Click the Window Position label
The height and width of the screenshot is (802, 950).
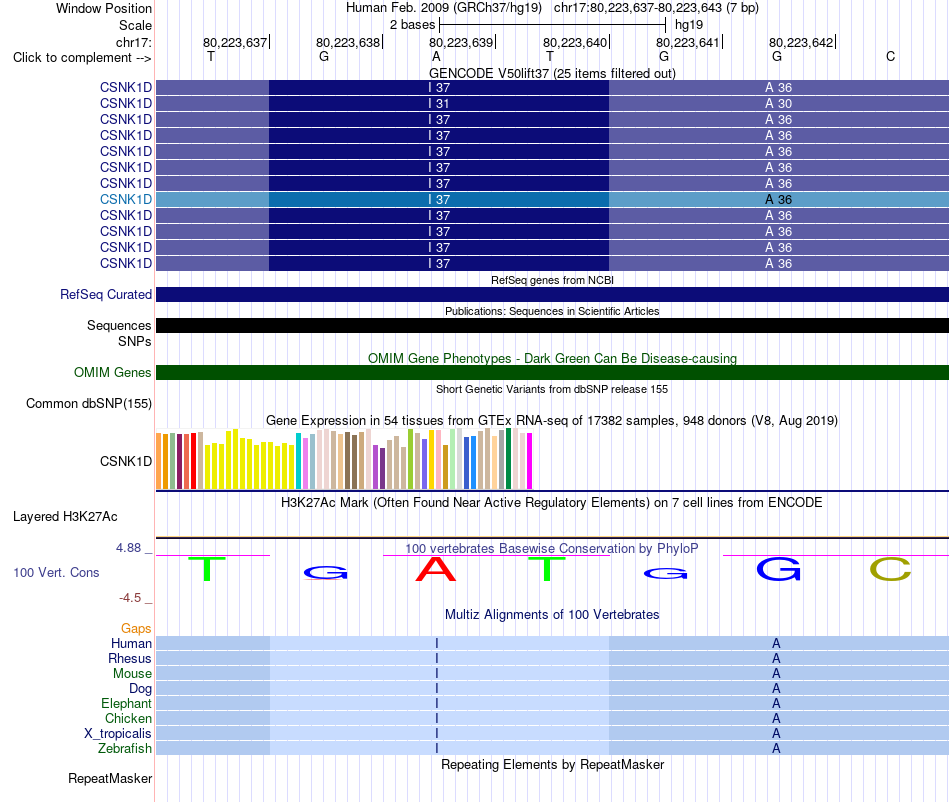pos(104,8)
